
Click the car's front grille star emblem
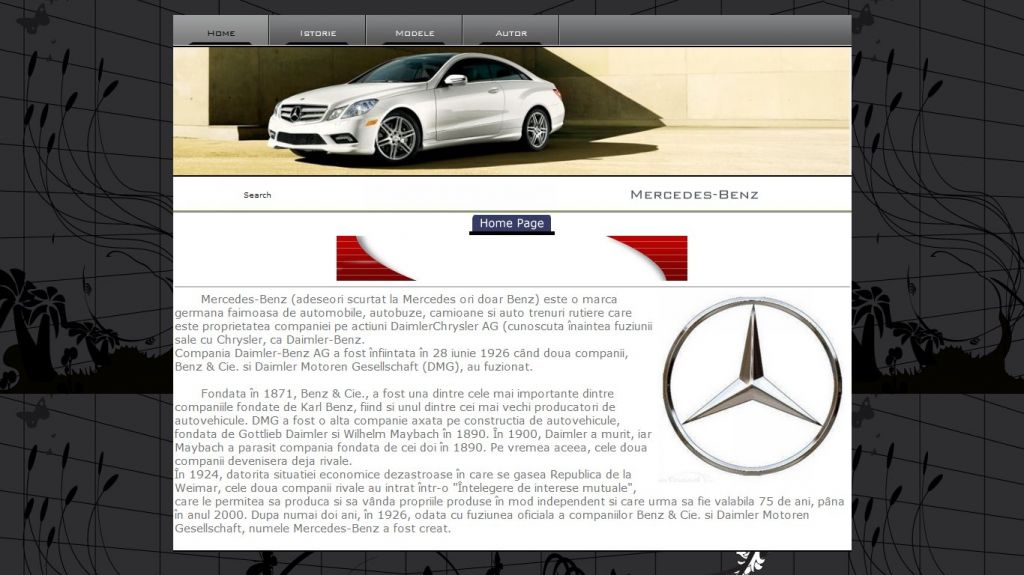(297, 113)
